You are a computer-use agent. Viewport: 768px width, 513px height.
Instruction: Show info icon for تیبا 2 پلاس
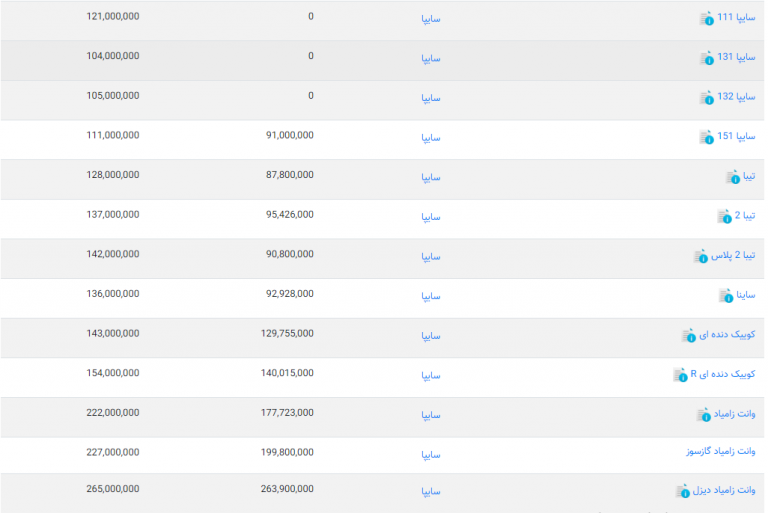(x=701, y=256)
